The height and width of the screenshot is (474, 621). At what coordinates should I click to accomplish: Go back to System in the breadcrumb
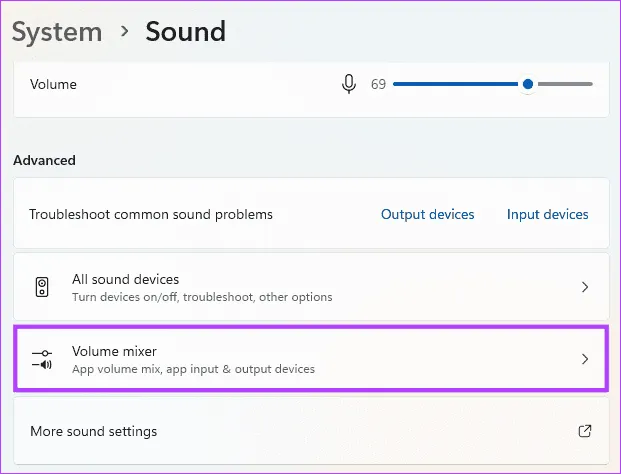[x=57, y=31]
